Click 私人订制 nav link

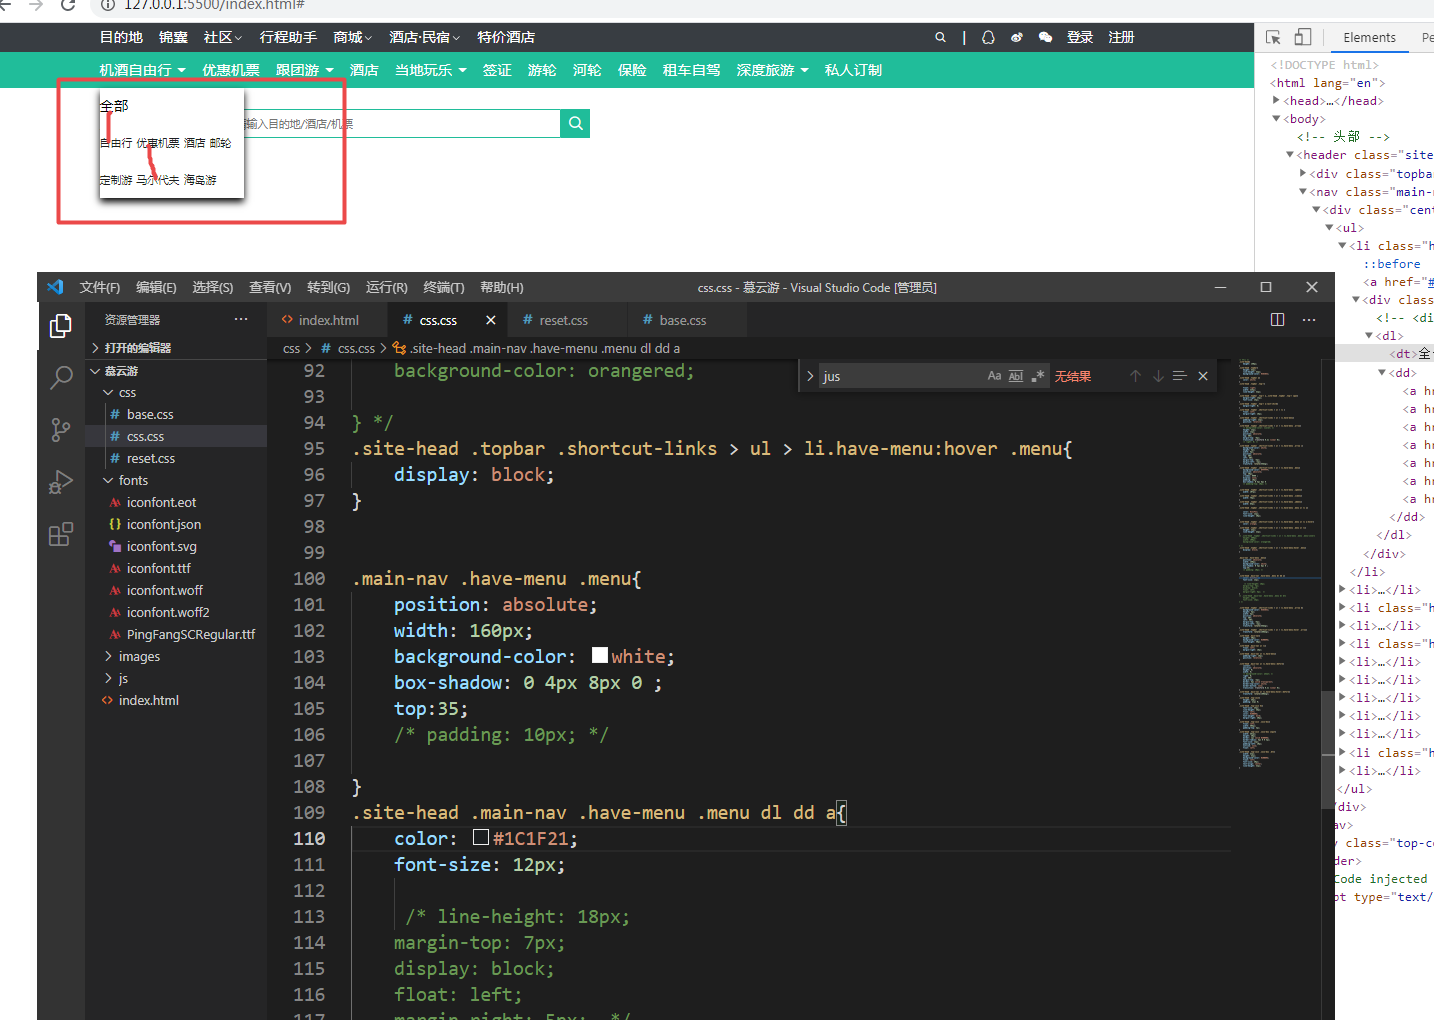pyautogui.click(x=853, y=70)
